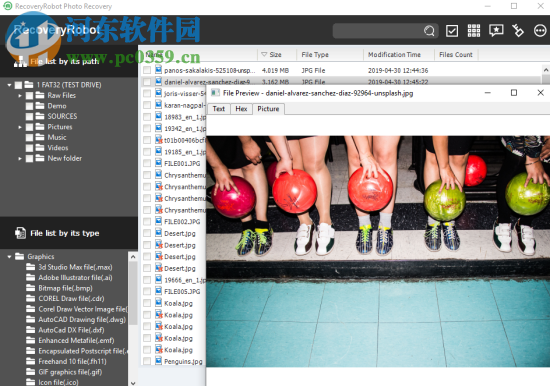Click the type list scrollbar down arrow
This screenshot has height=386, width=550.
133,382
